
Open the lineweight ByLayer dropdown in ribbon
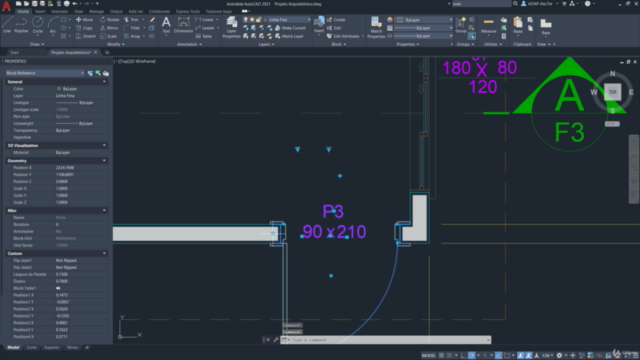coord(425,28)
